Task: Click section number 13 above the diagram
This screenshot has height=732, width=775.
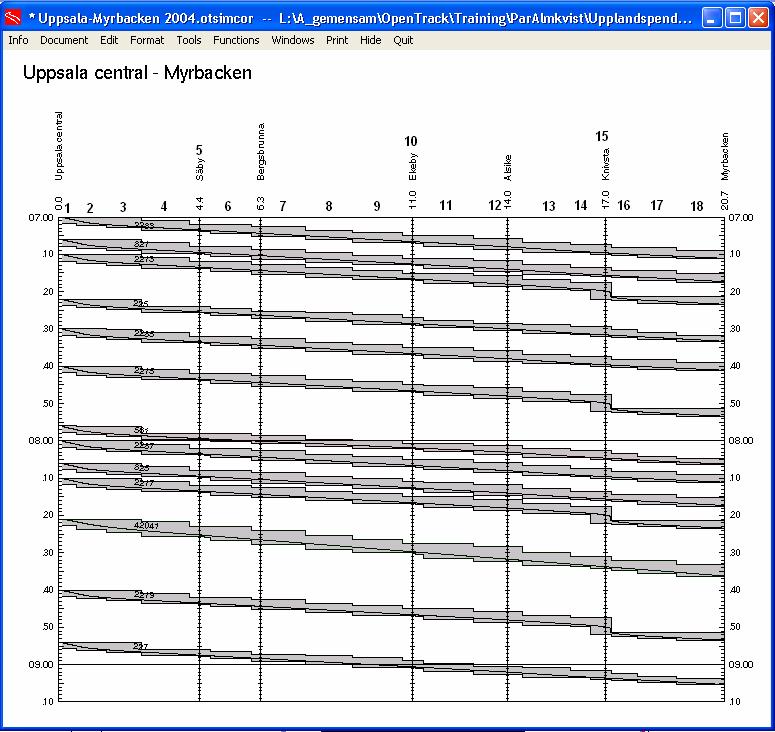Action: point(549,206)
